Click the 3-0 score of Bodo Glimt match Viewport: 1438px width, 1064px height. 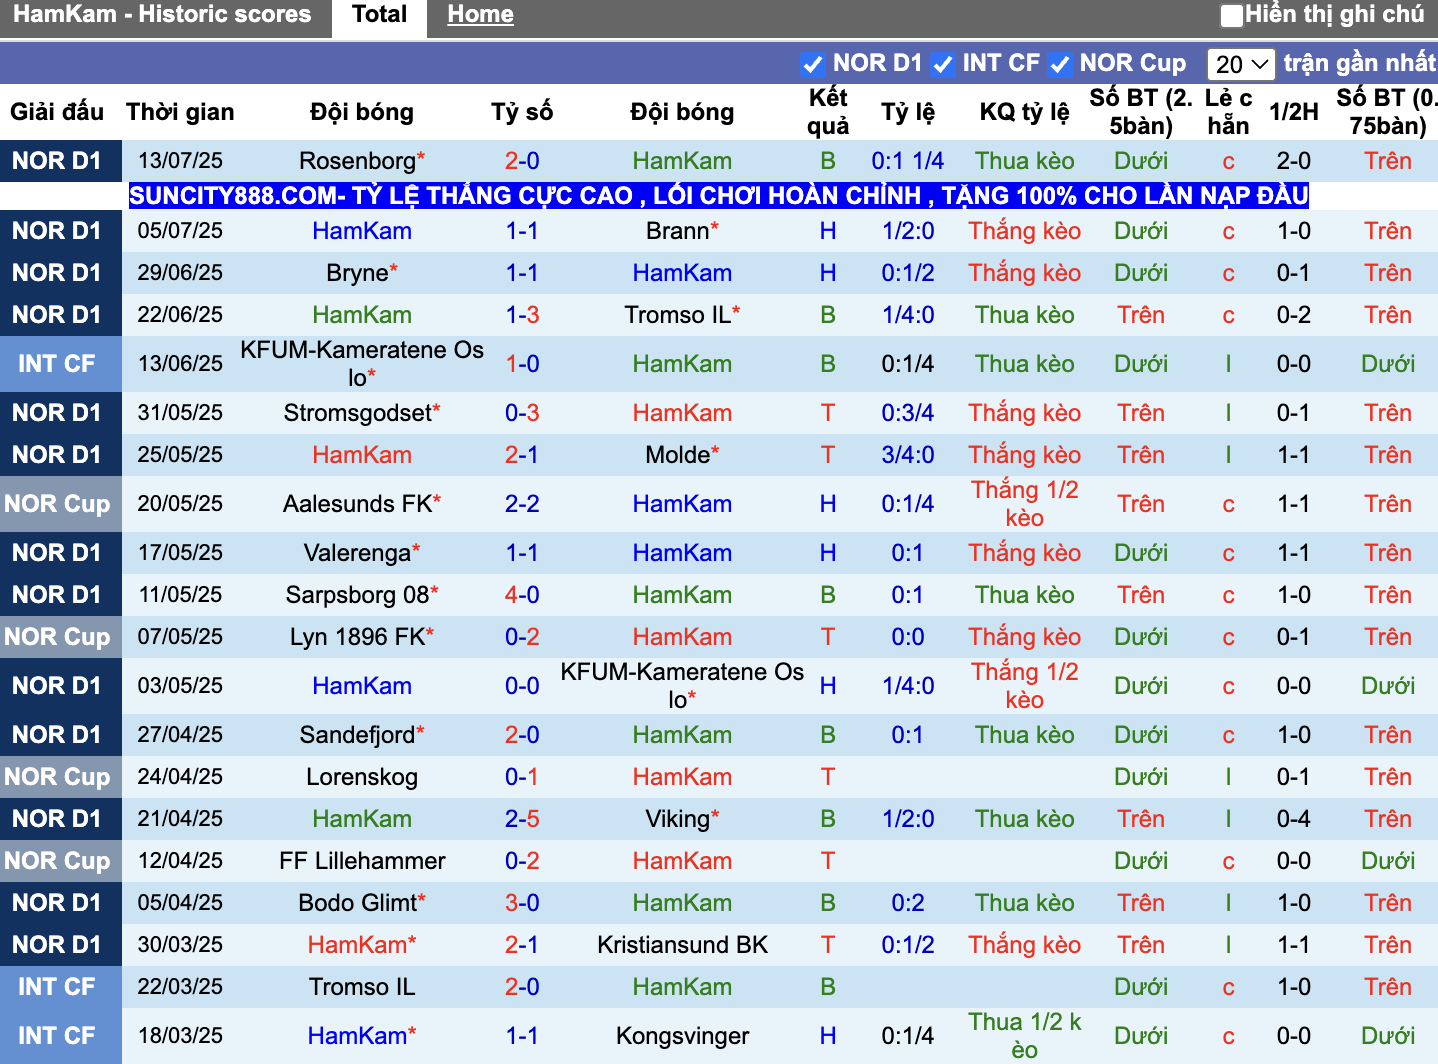[522, 903]
